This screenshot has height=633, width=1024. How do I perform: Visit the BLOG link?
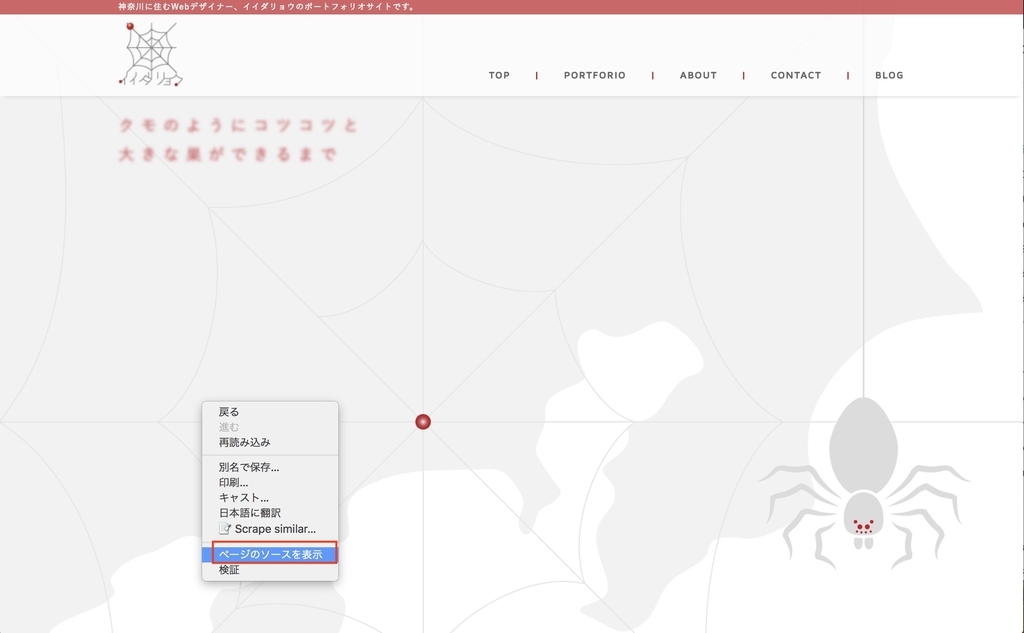(889, 75)
